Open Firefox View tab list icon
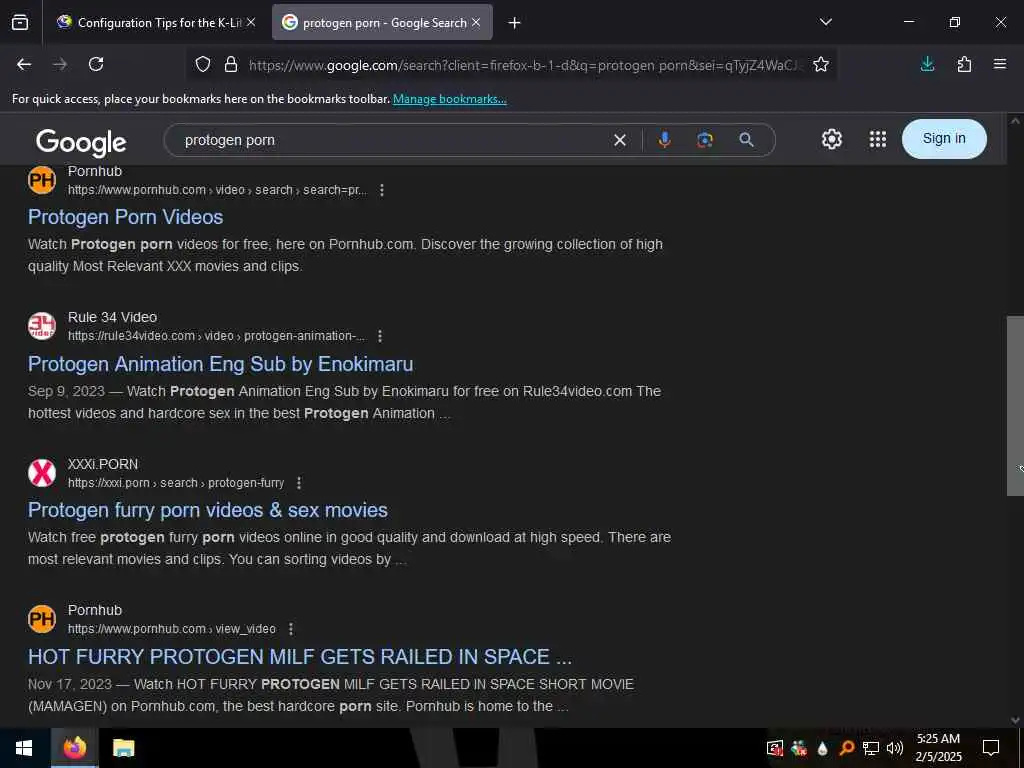Viewport: 1024px width, 768px height. 20,23
